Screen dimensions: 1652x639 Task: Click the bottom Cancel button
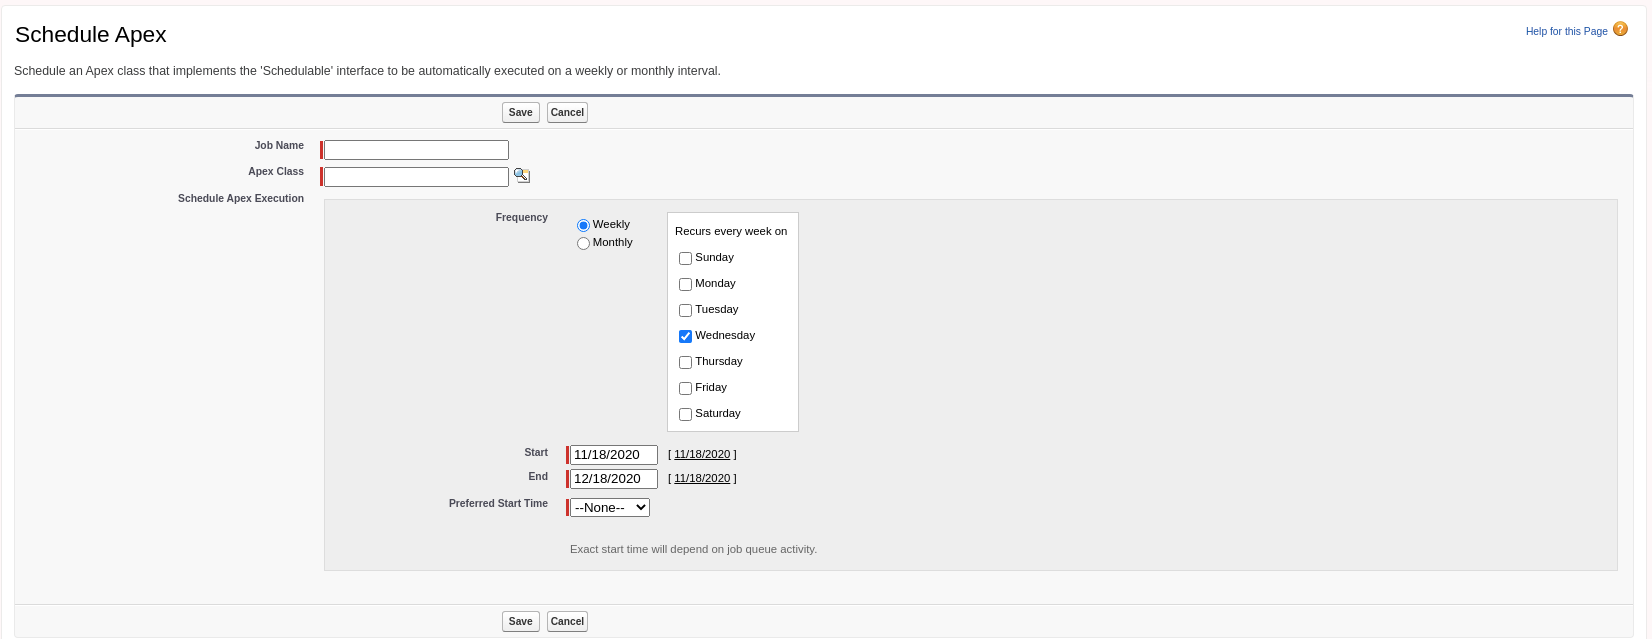[567, 622]
